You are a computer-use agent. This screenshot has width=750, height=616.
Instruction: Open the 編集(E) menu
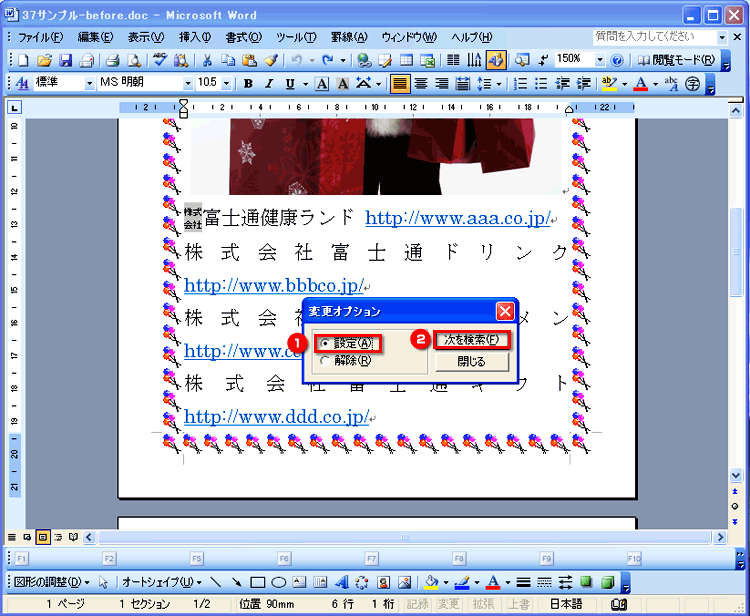click(x=95, y=37)
